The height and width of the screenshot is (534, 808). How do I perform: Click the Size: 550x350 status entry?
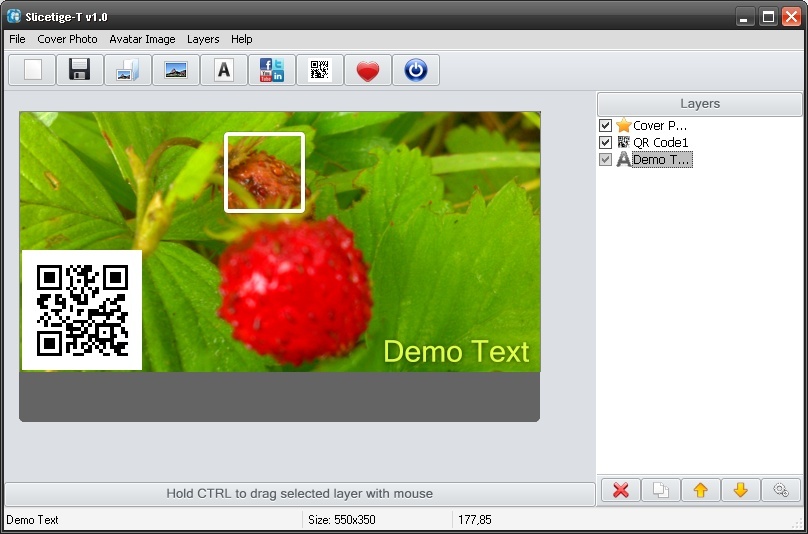pos(342,520)
